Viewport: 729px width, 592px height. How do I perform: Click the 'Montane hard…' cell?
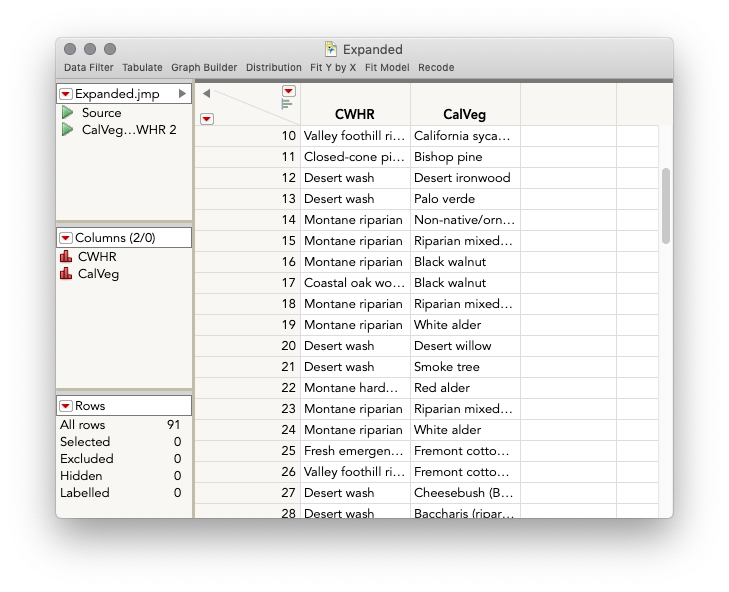[355, 388]
